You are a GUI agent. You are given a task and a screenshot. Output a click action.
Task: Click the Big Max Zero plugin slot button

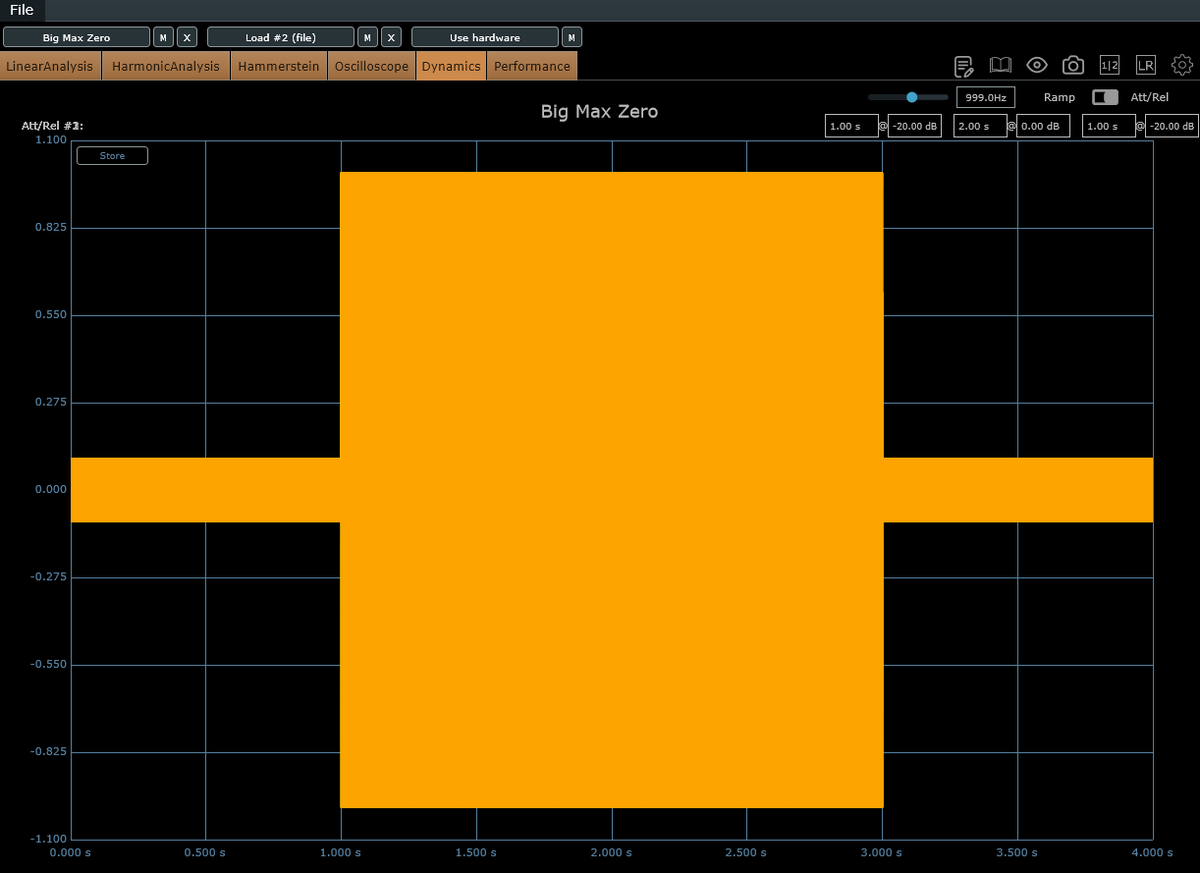[x=77, y=37]
